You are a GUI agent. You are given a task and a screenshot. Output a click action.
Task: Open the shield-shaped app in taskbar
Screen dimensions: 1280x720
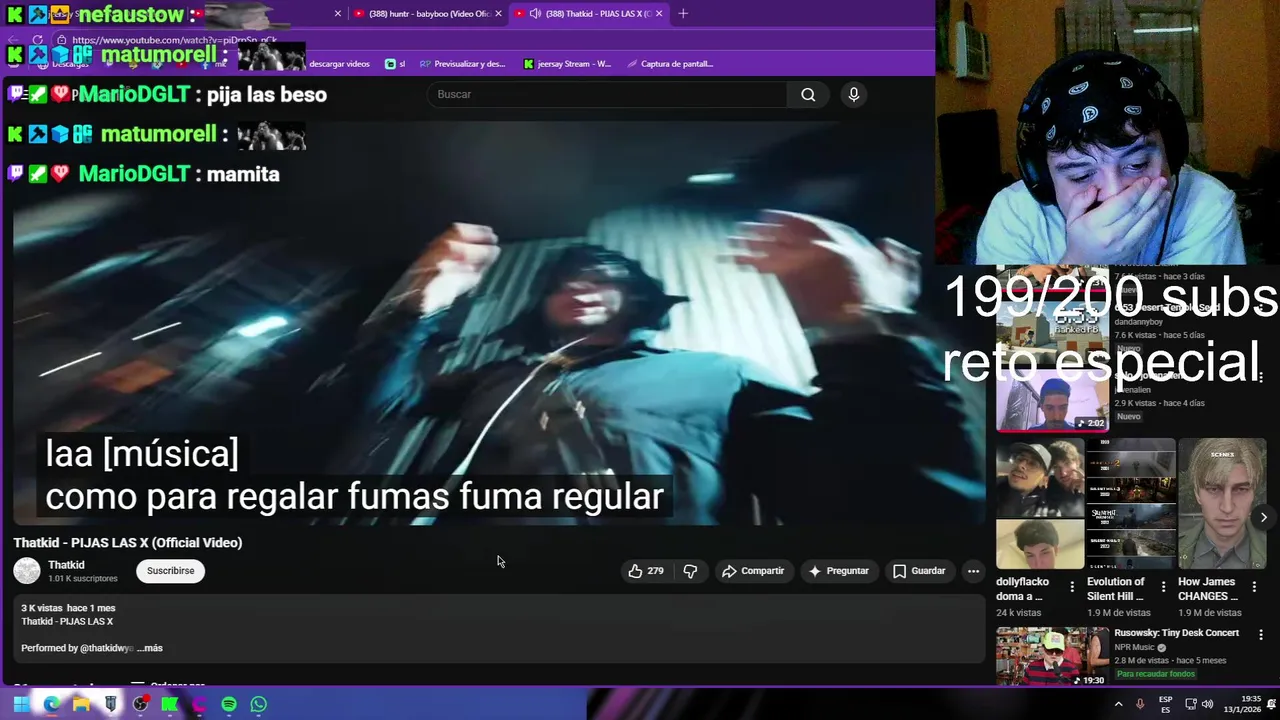tap(110, 704)
